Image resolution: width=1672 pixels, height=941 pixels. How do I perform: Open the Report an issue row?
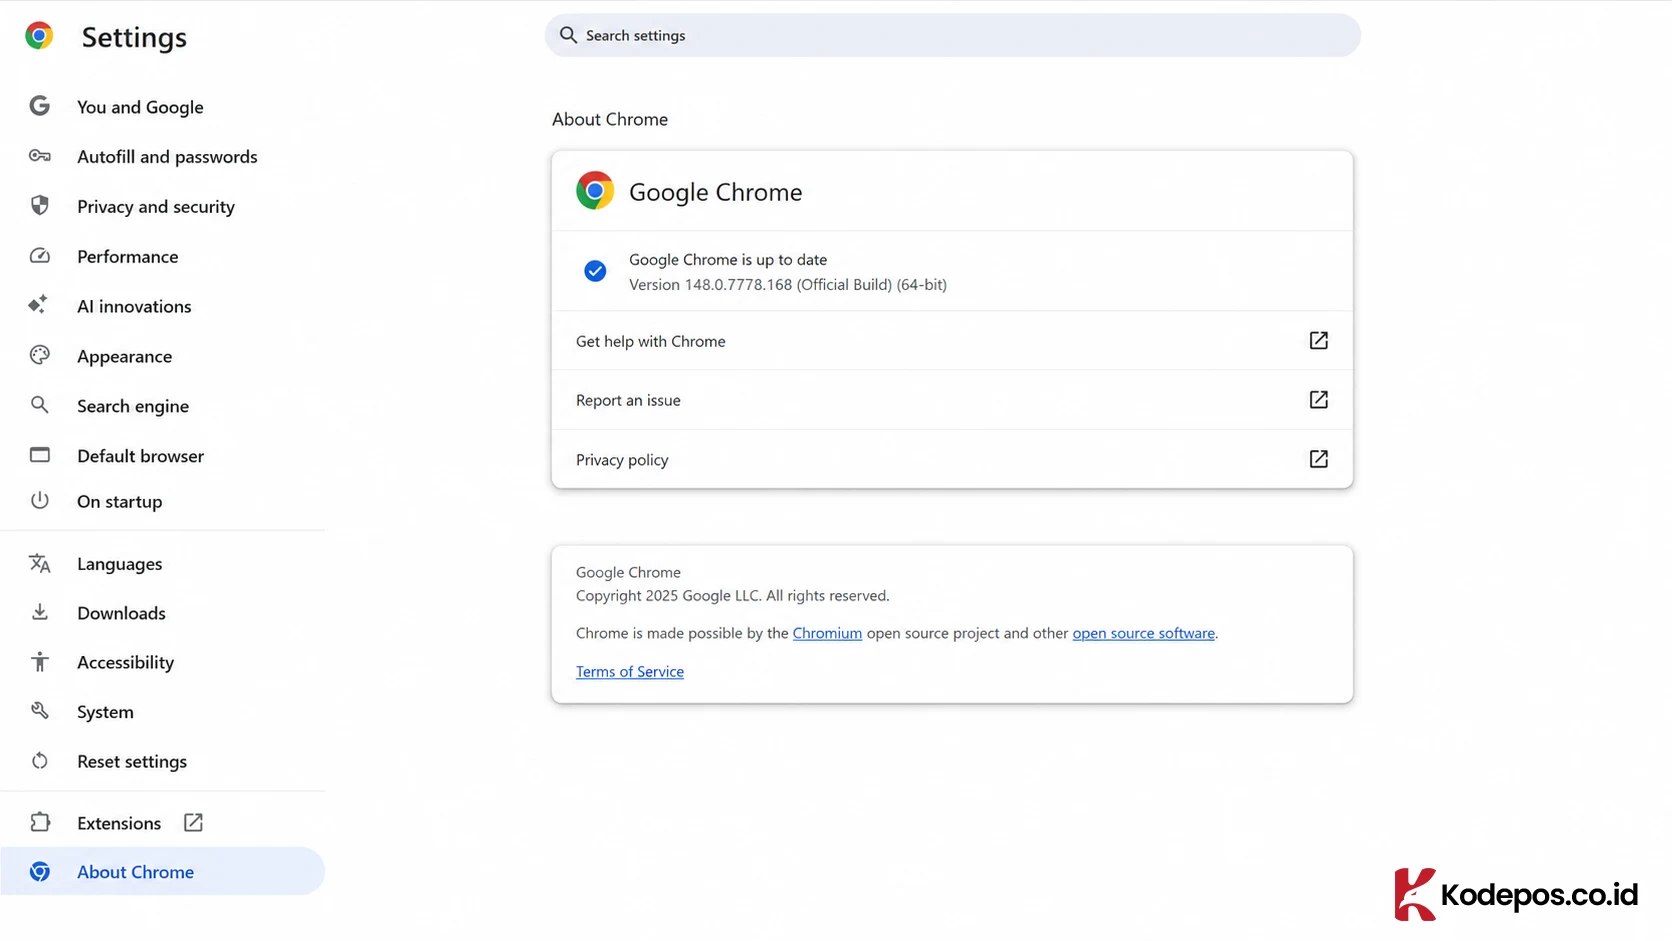point(952,400)
